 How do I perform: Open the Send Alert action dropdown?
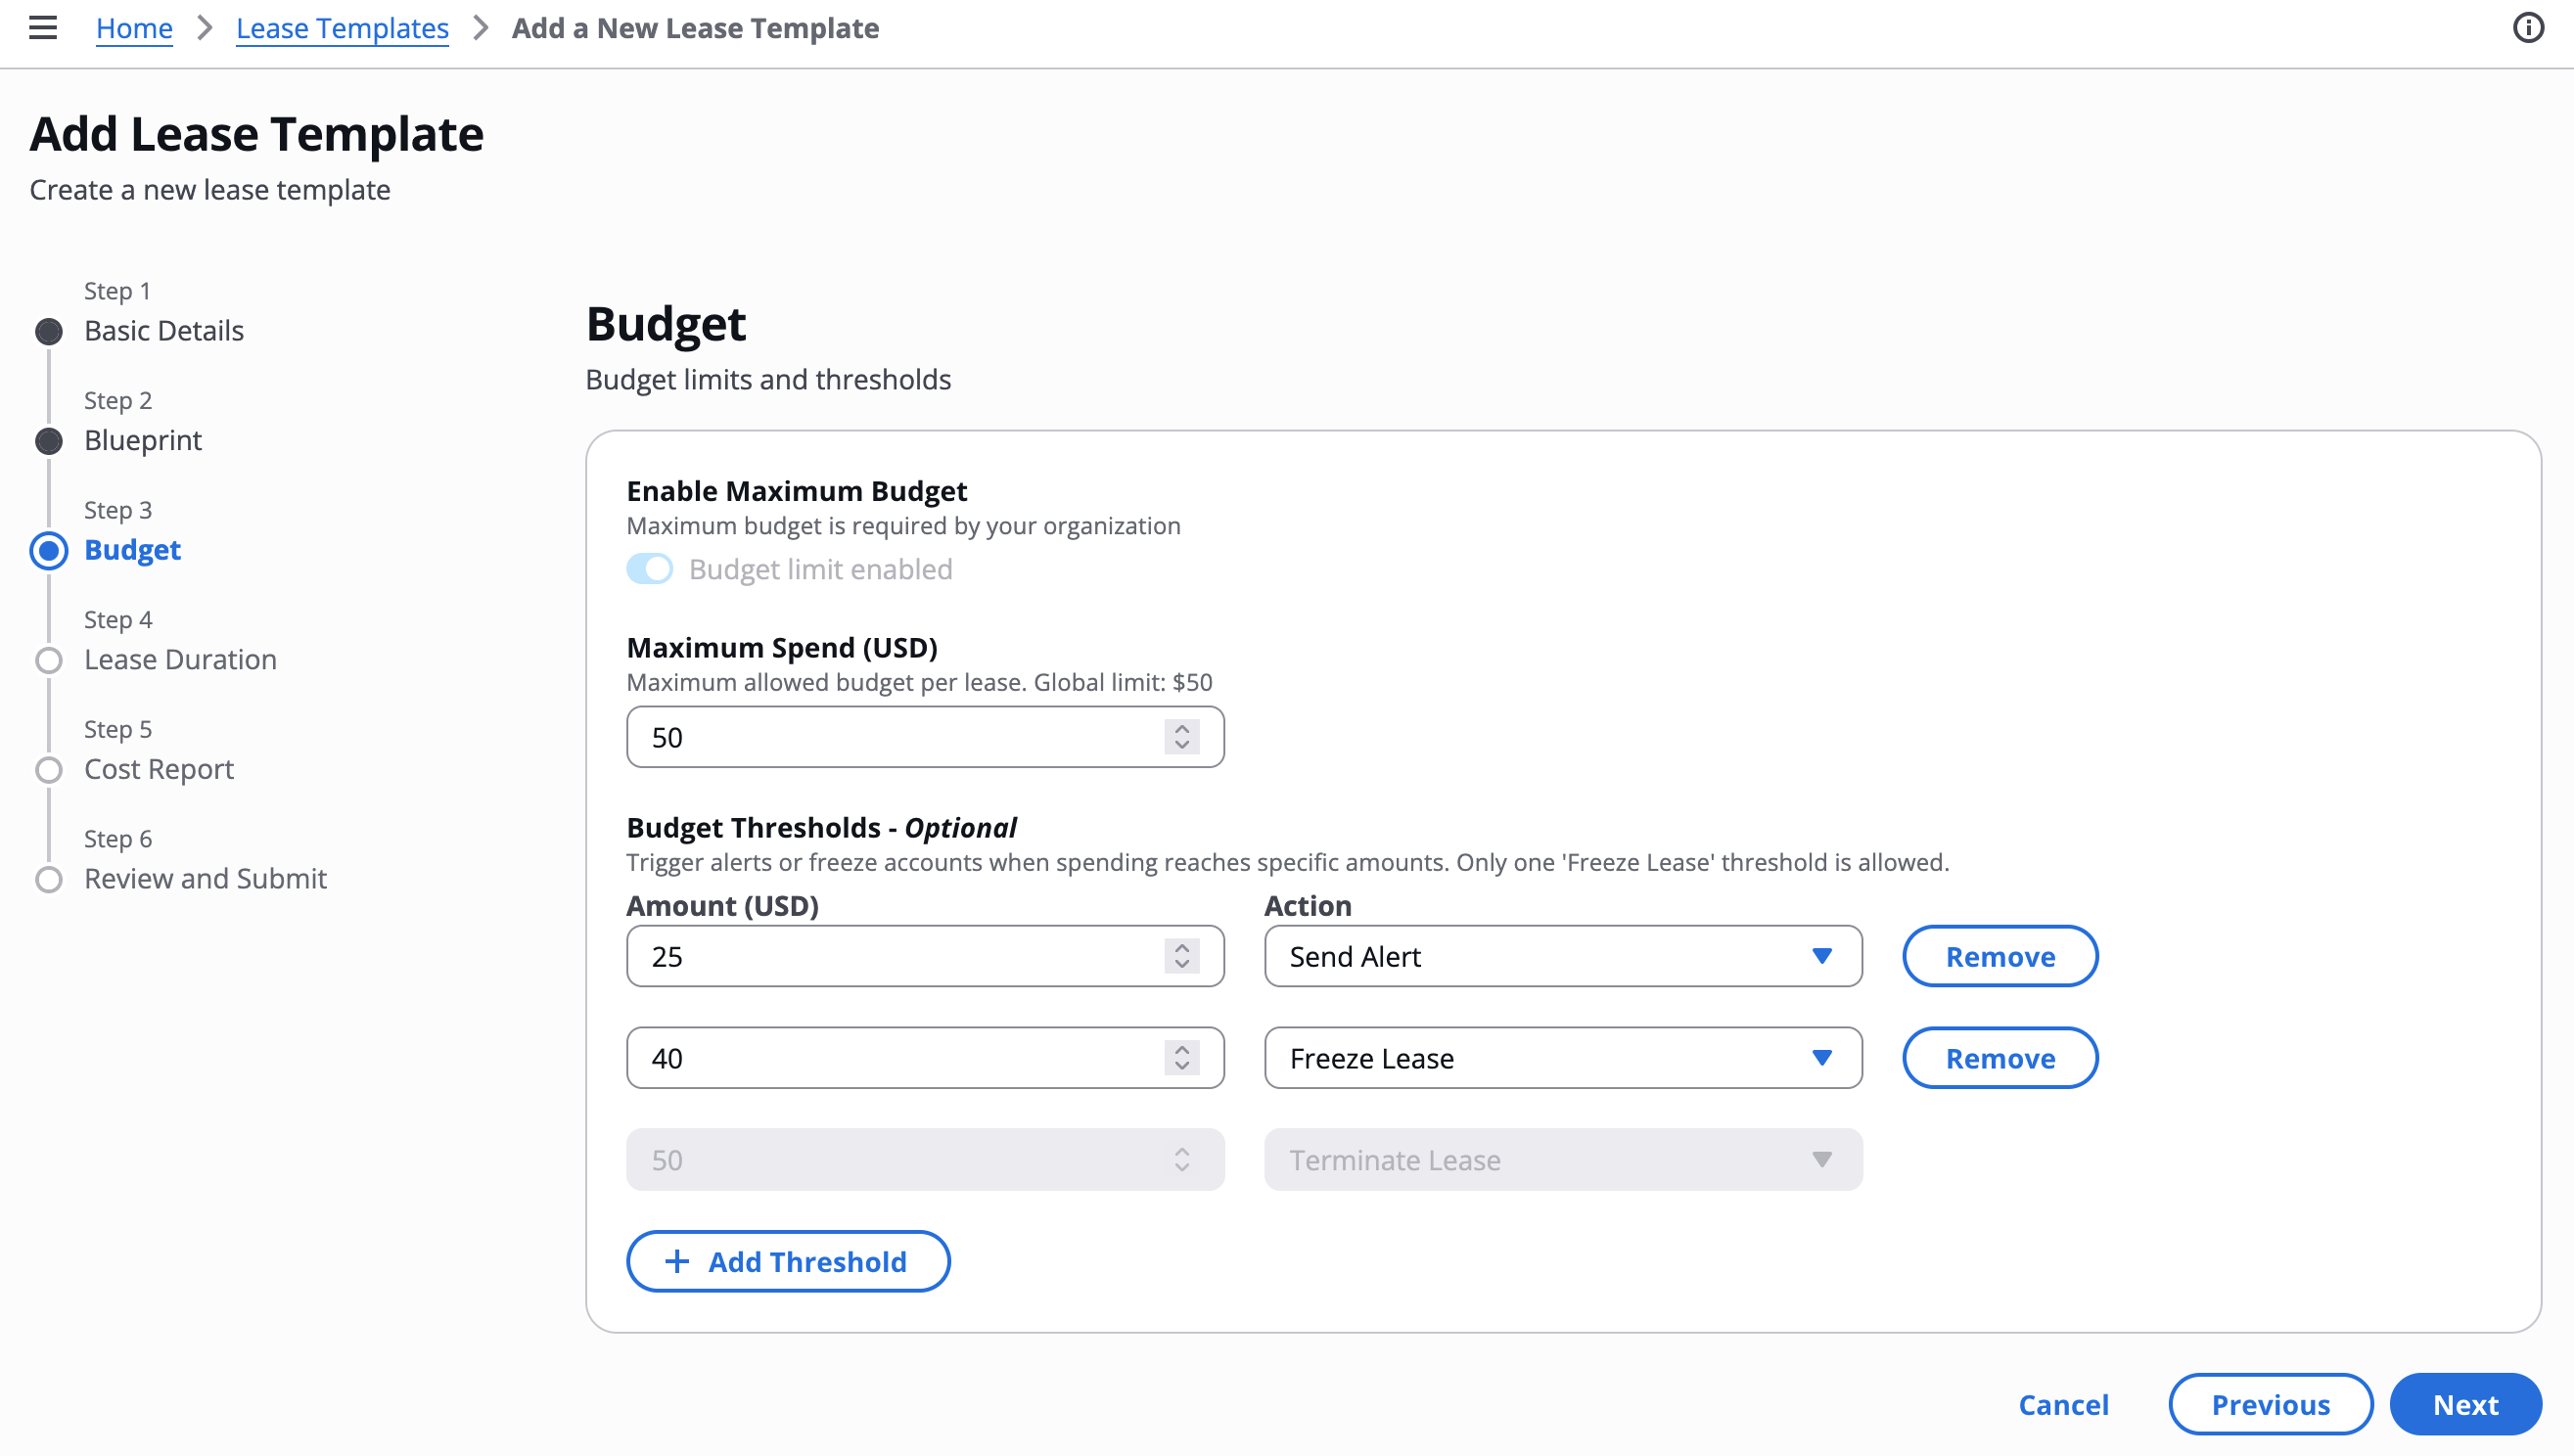click(x=1562, y=956)
